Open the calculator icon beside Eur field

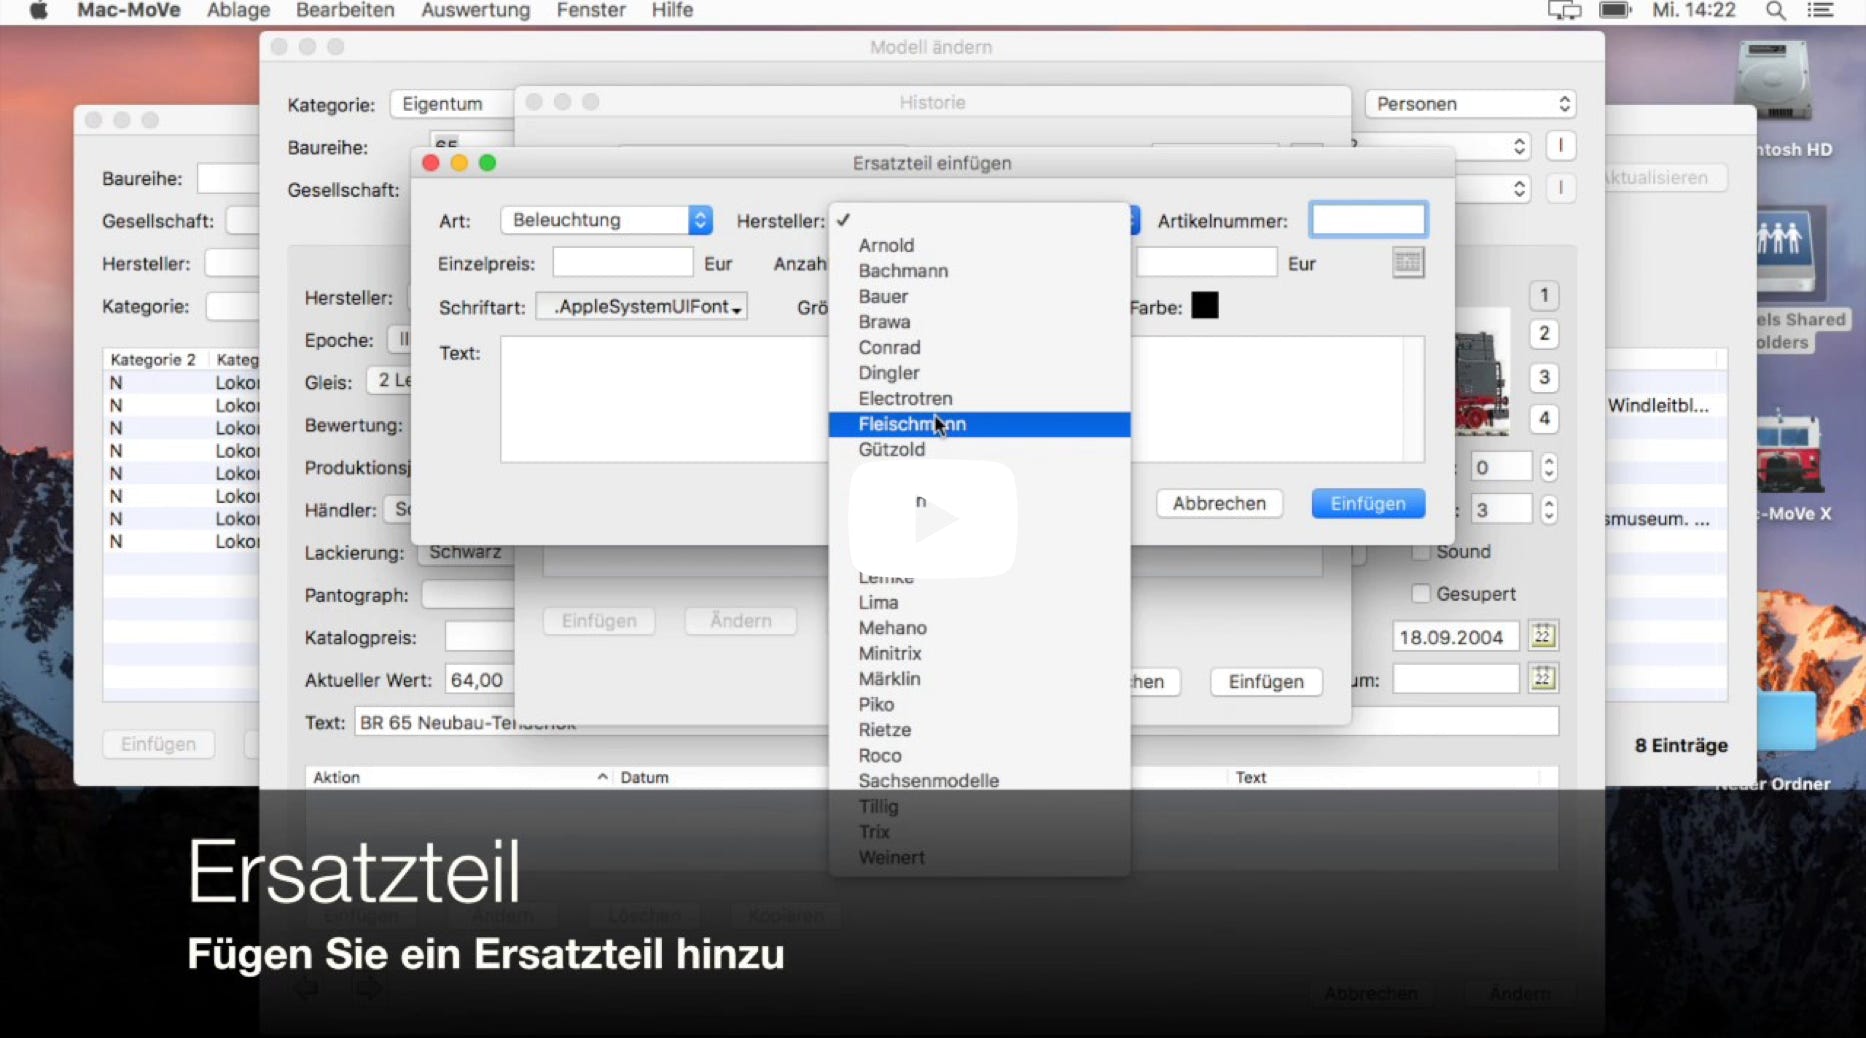1407,263
